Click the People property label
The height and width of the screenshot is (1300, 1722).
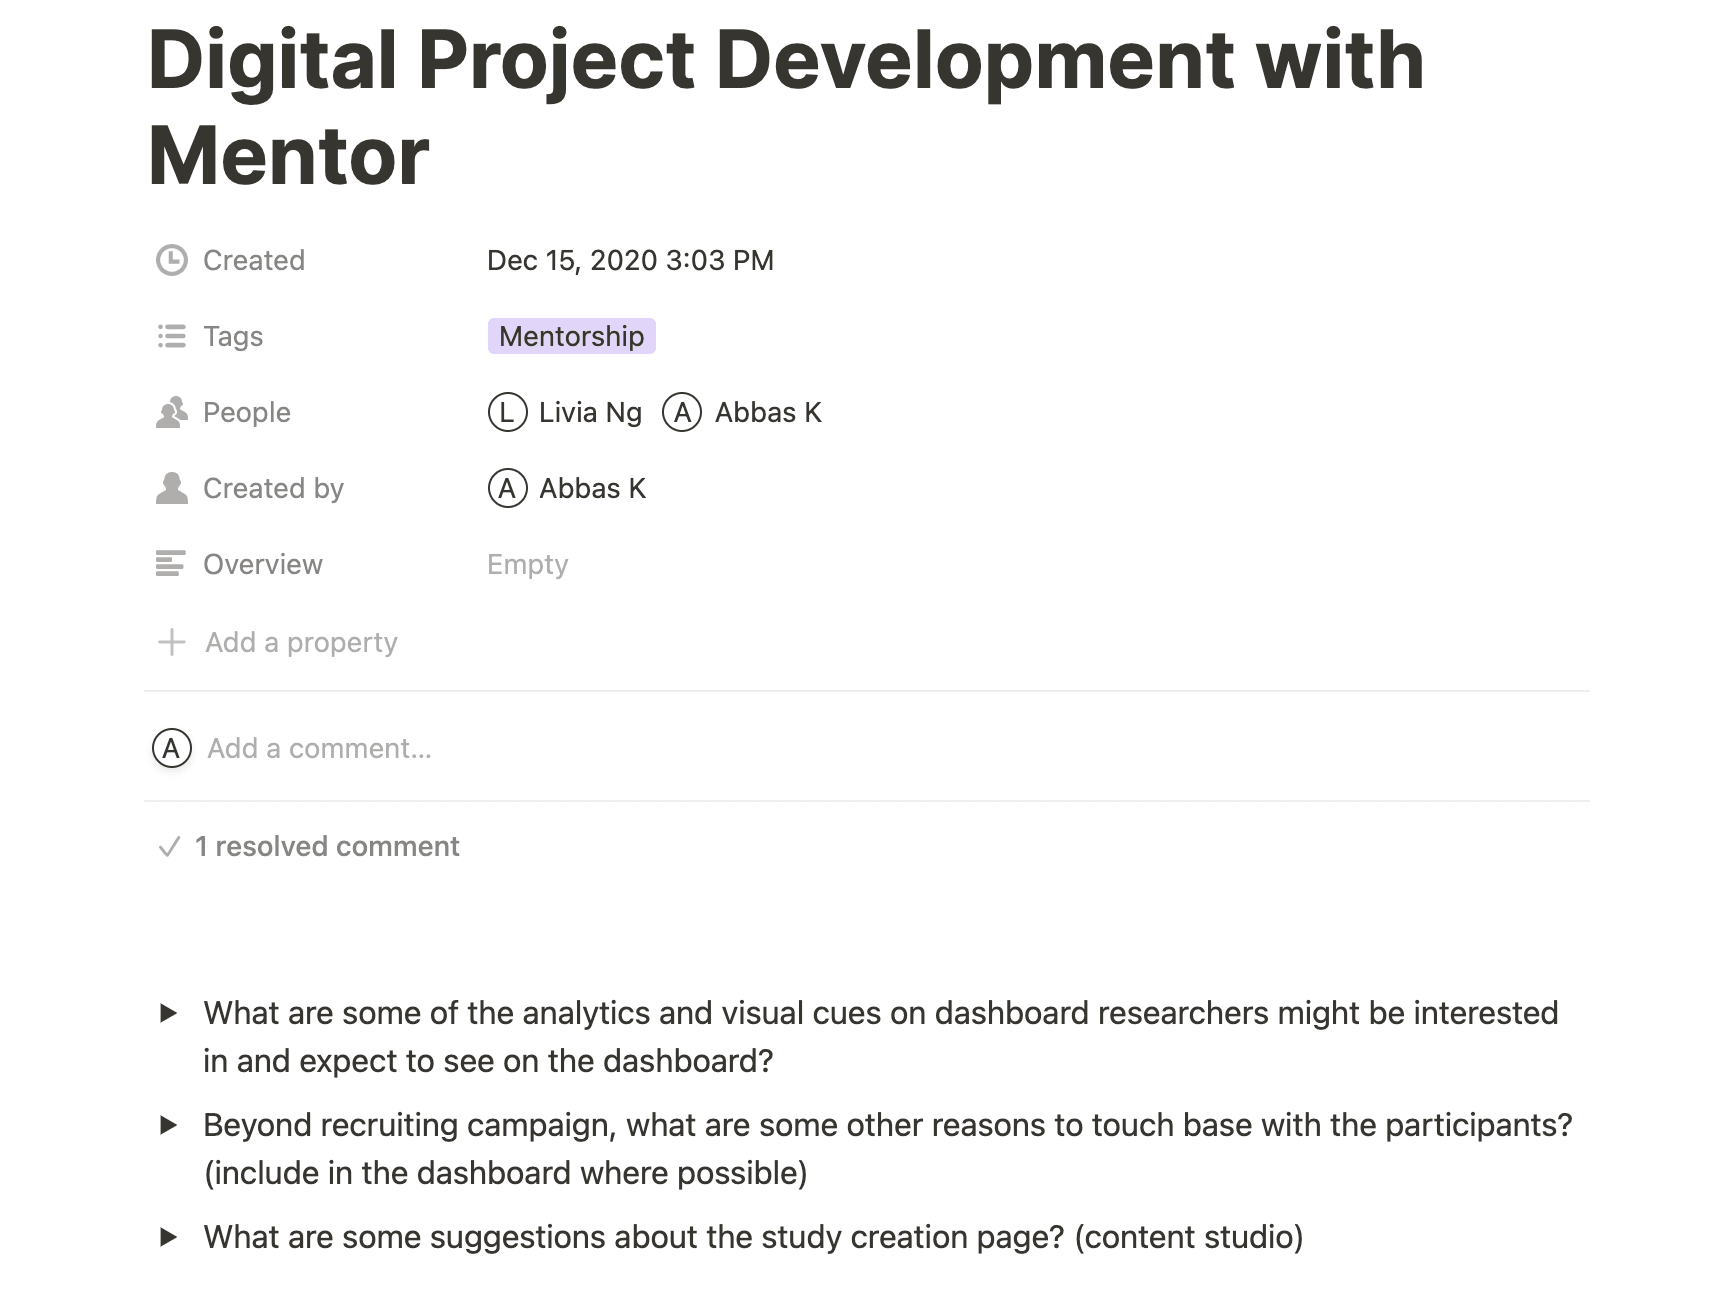point(247,412)
